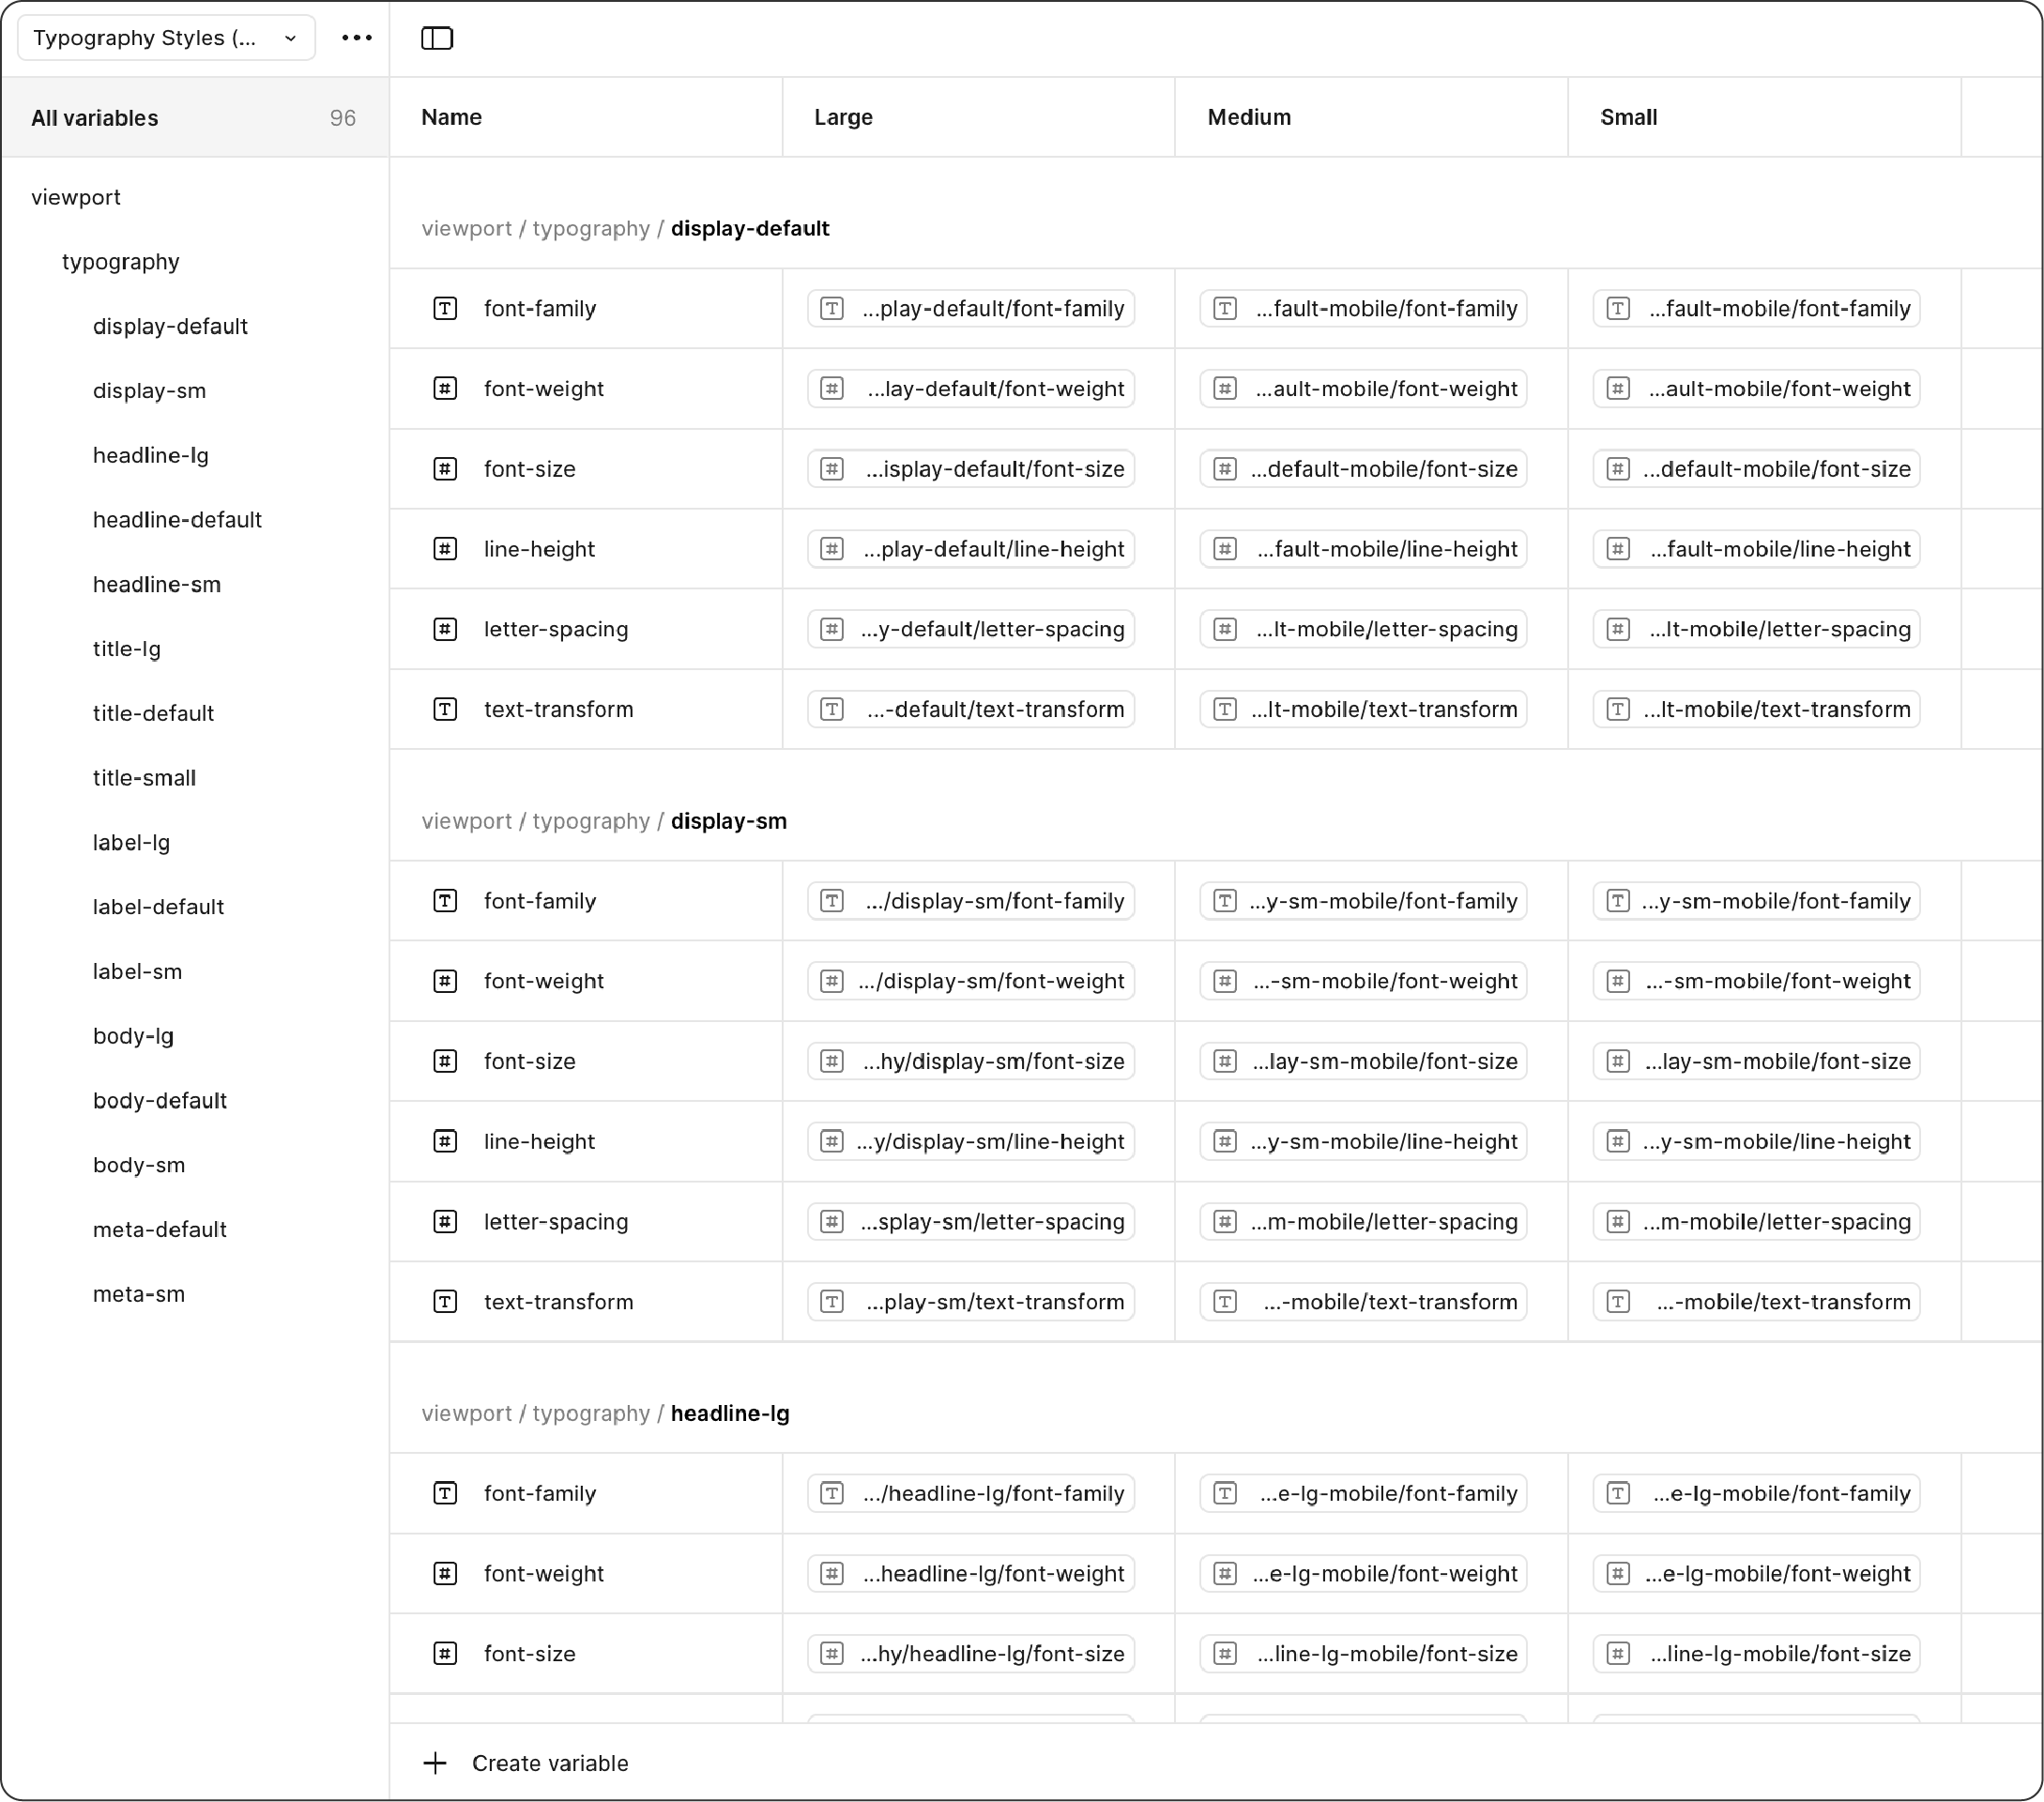Open the display-default font-family alias pill

(x=969, y=308)
